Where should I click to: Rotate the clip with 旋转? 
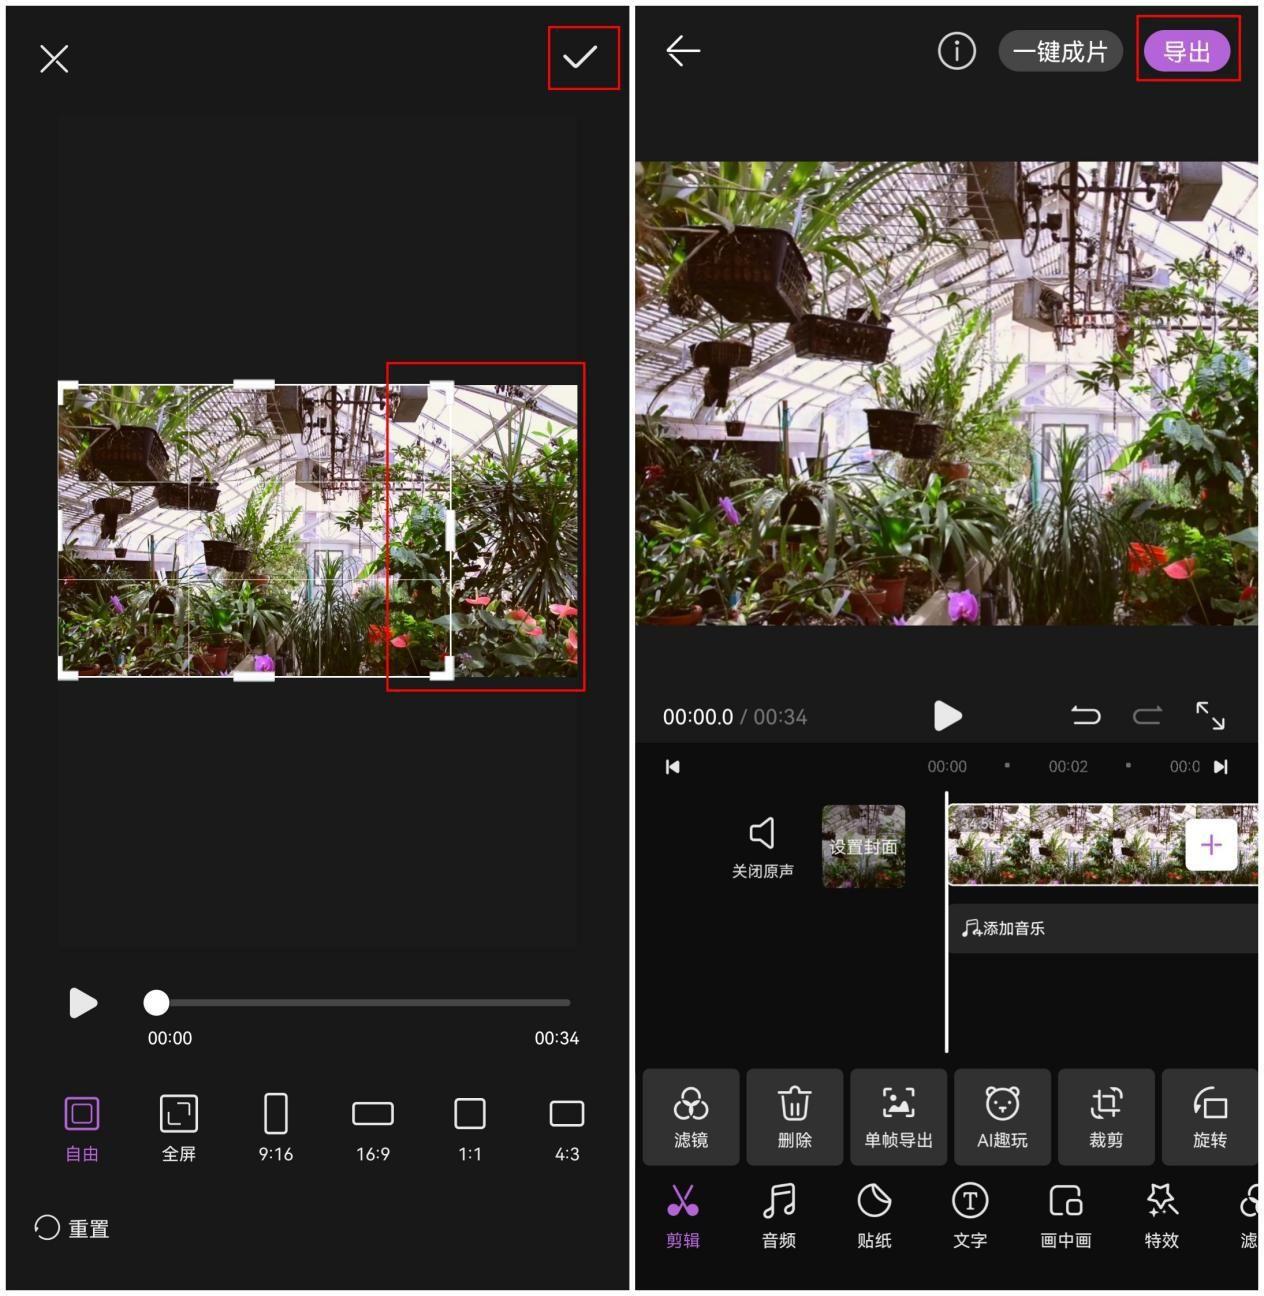1209,1117
